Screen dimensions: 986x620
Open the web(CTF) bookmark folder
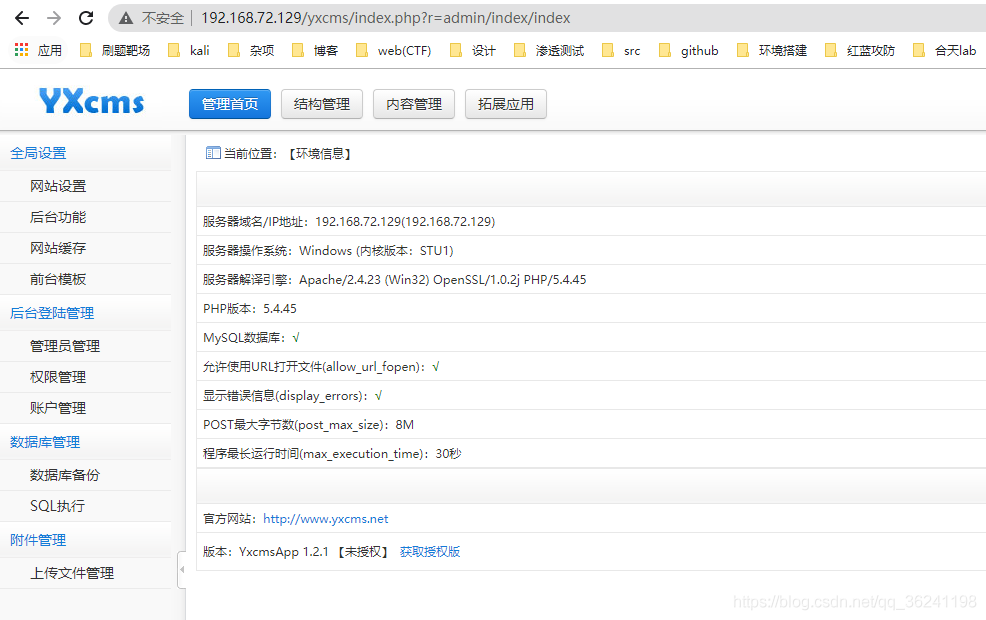394,50
